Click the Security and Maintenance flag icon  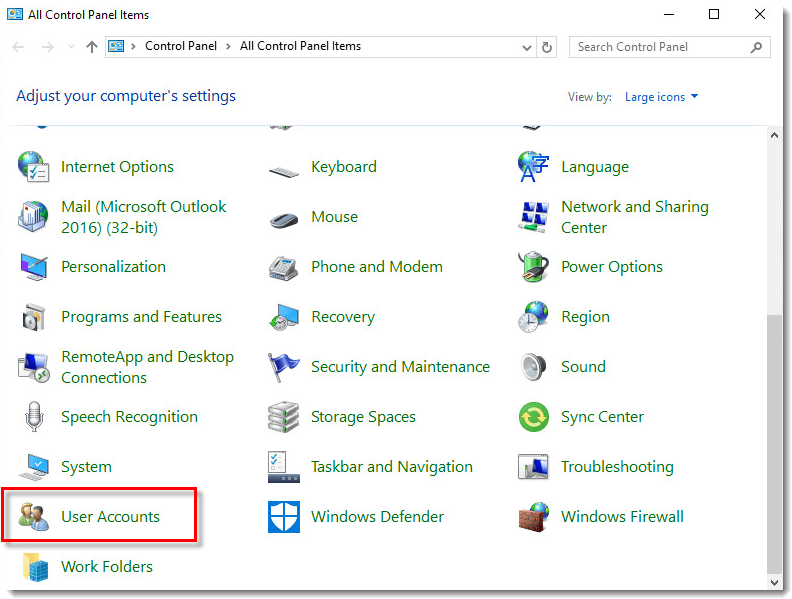(x=284, y=367)
